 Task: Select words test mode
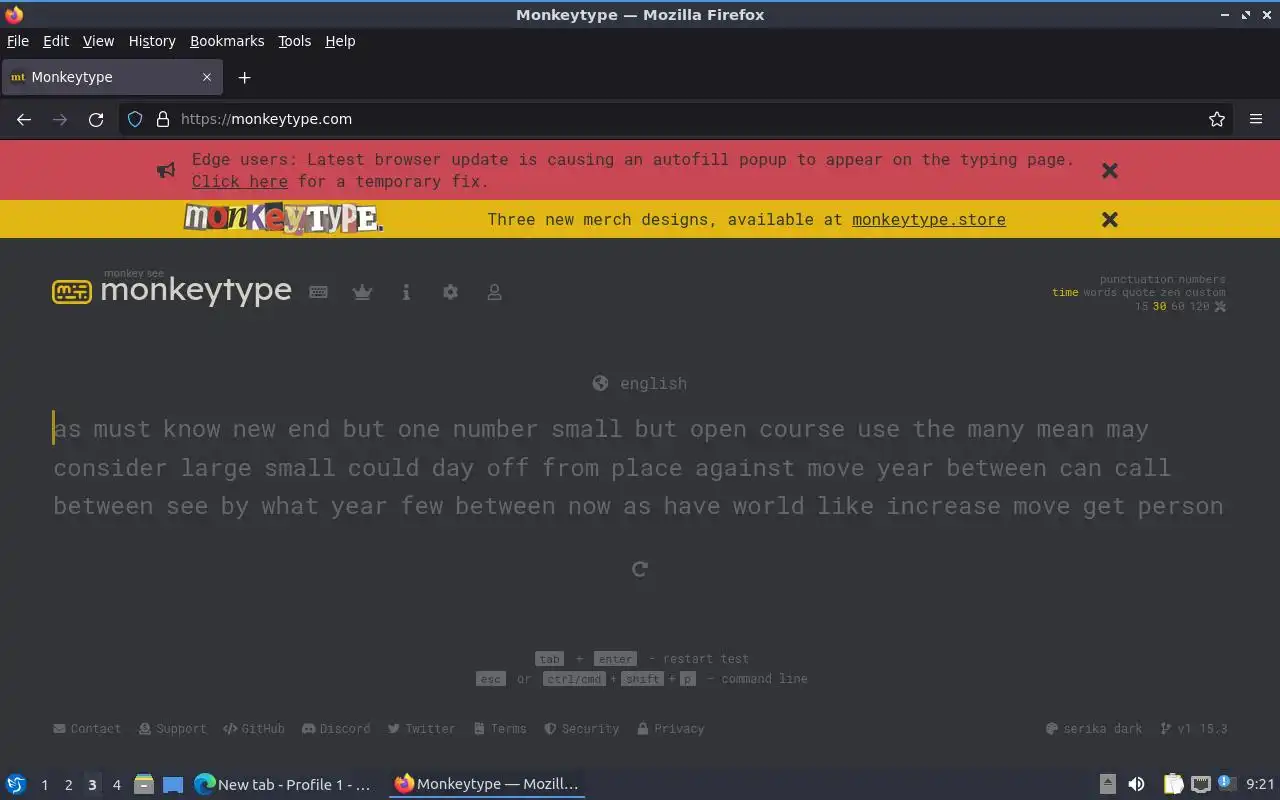1100,293
